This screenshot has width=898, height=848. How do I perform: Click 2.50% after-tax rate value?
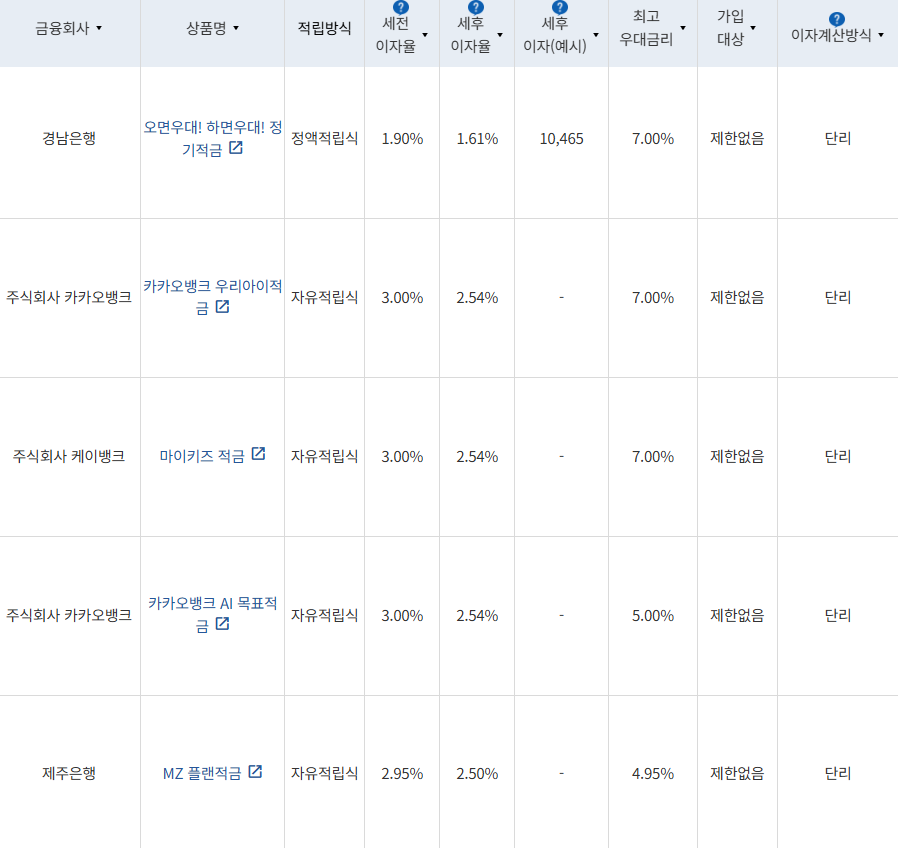point(477,774)
